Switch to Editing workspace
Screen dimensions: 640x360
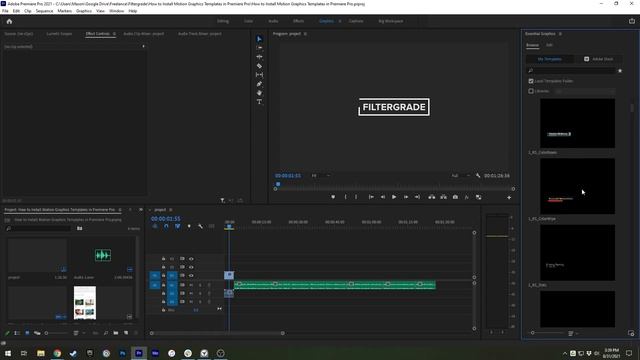(x=223, y=21)
